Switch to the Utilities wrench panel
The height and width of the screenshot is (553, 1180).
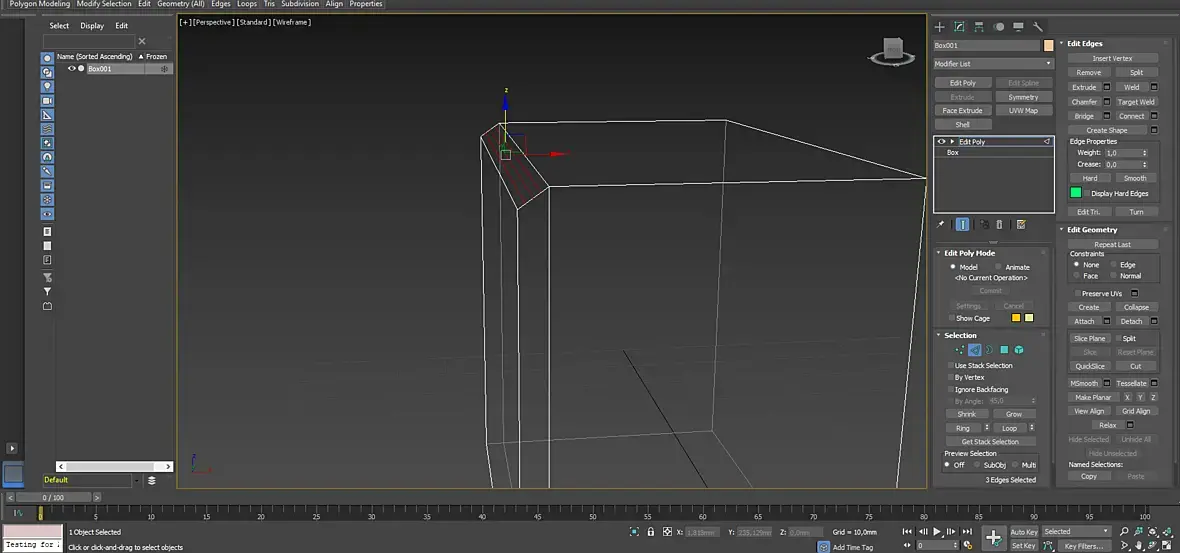point(1038,27)
